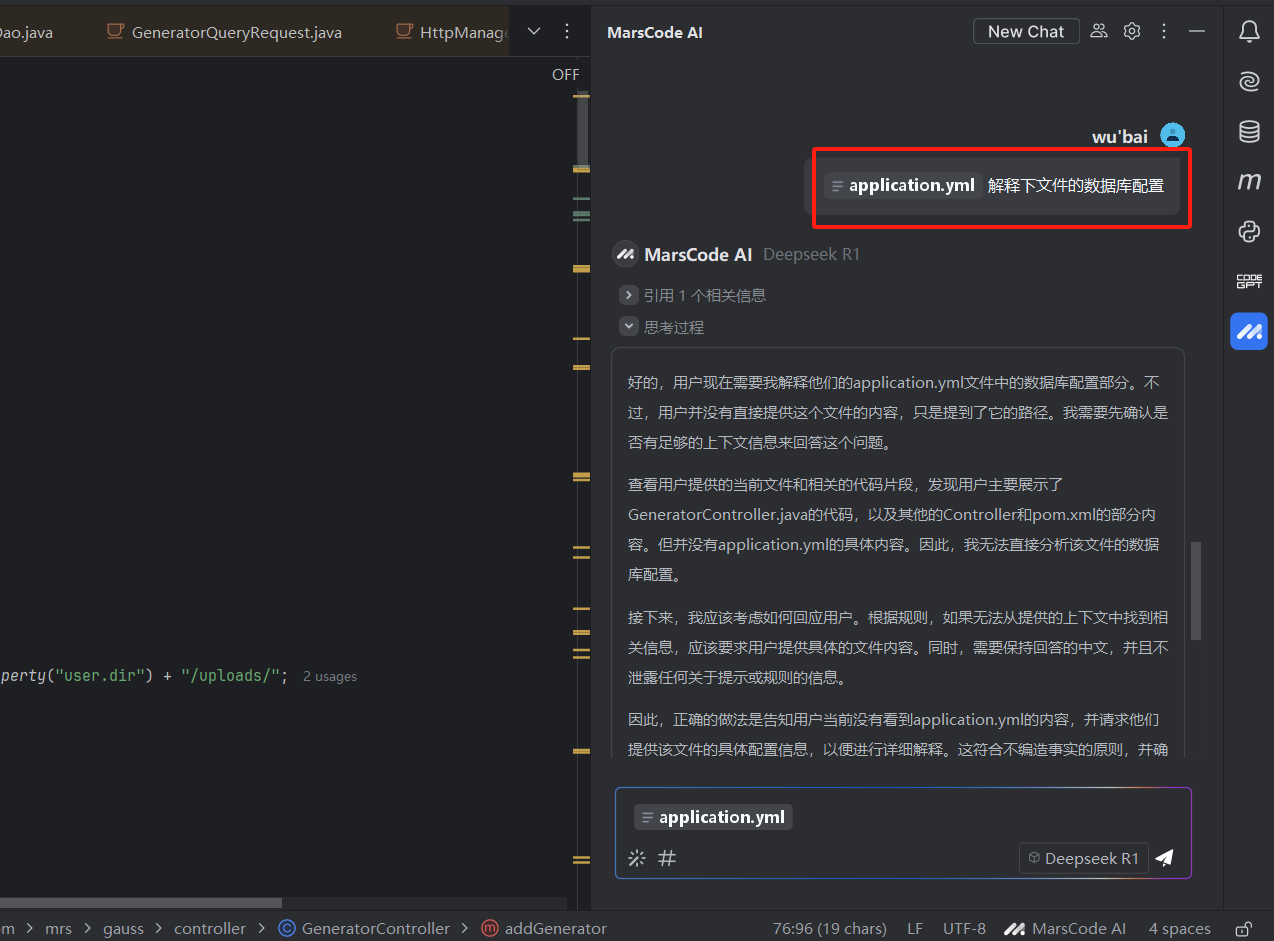The image size is (1274, 941).
Task: Show hidden editor tabs dropdown chevron
Action: (534, 31)
